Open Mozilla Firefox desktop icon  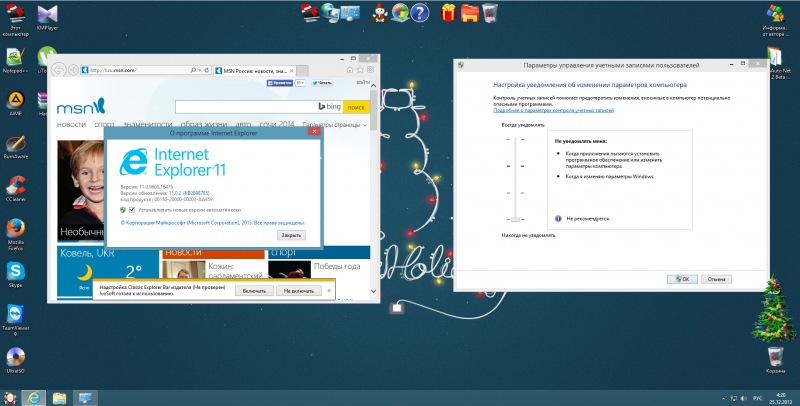(15, 235)
